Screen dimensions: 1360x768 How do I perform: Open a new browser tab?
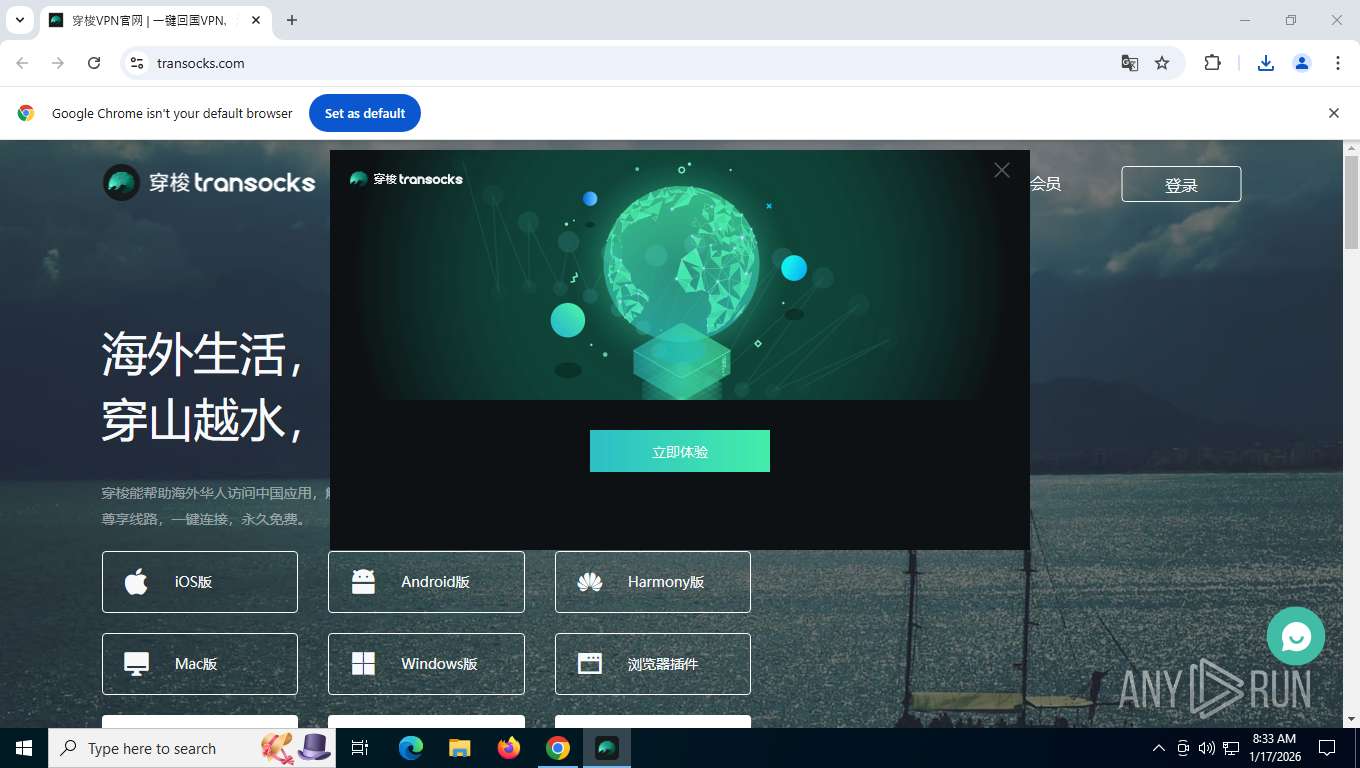point(292,20)
